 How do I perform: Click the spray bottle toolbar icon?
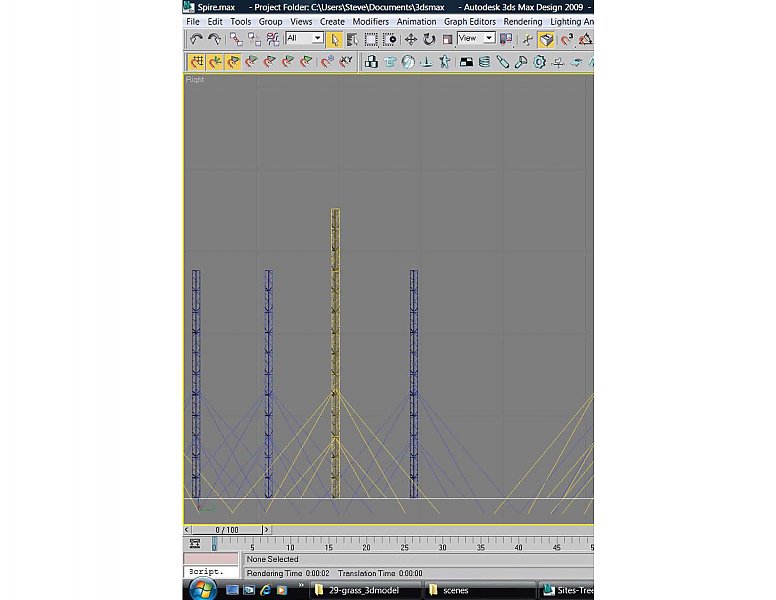(503, 62)
